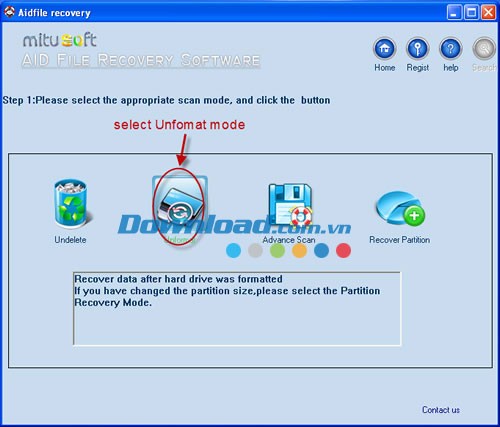Click the Regist label text
500x427 pixels.
click(x=417, y=68)
